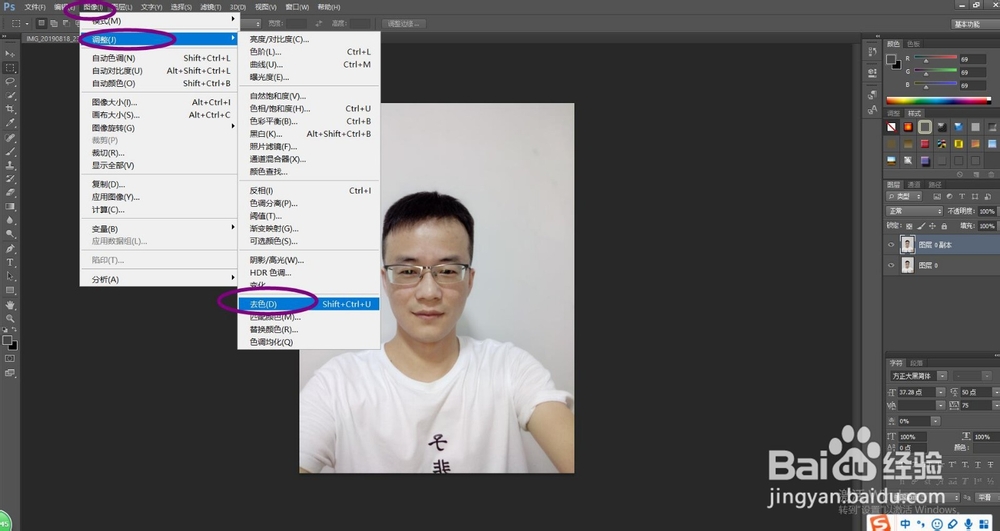The height and width of the screenshot is (531, 1000).
Task: Select the History Brush tool
Action: 10,179
